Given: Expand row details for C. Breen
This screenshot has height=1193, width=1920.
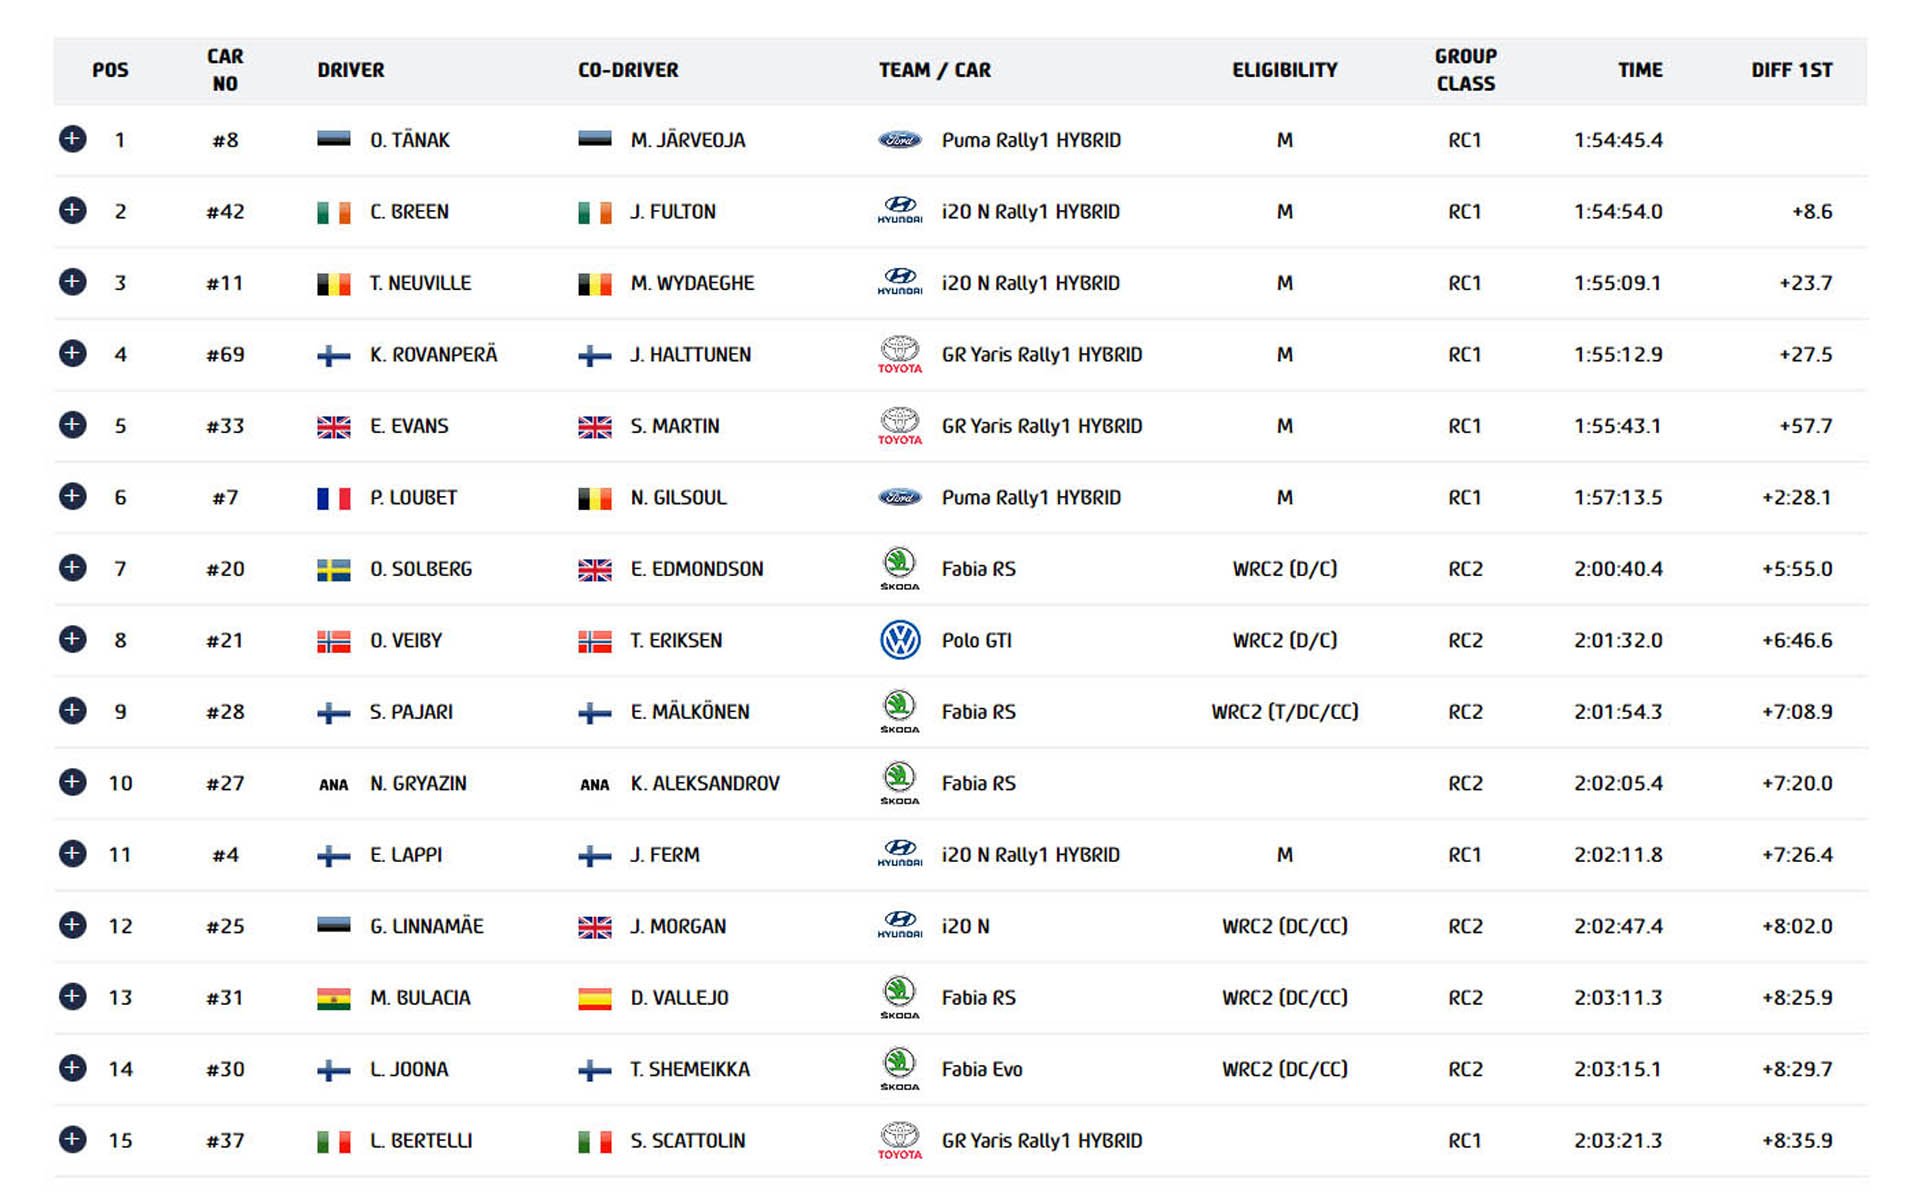Looking at the screenshot, I should (x=72, y=210).
